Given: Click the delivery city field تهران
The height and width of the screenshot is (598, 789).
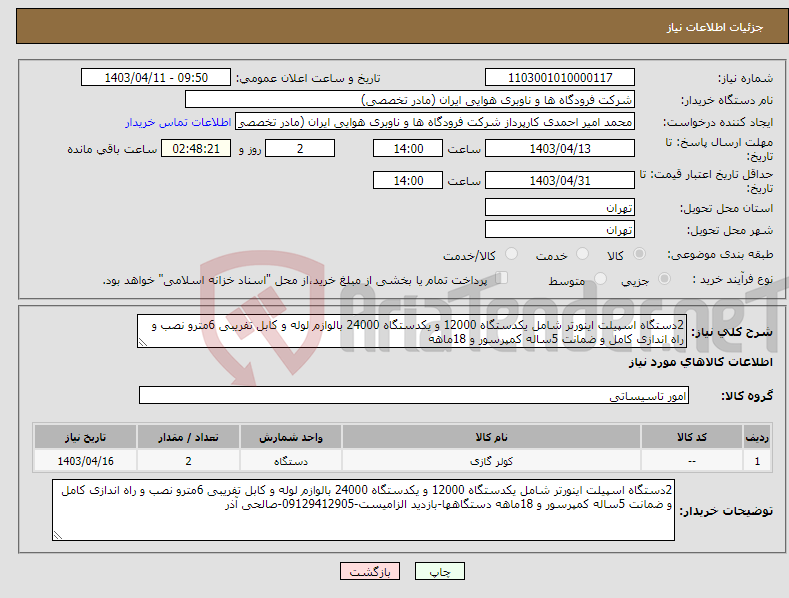Looking at the screenshot, I should pos(560,230).
